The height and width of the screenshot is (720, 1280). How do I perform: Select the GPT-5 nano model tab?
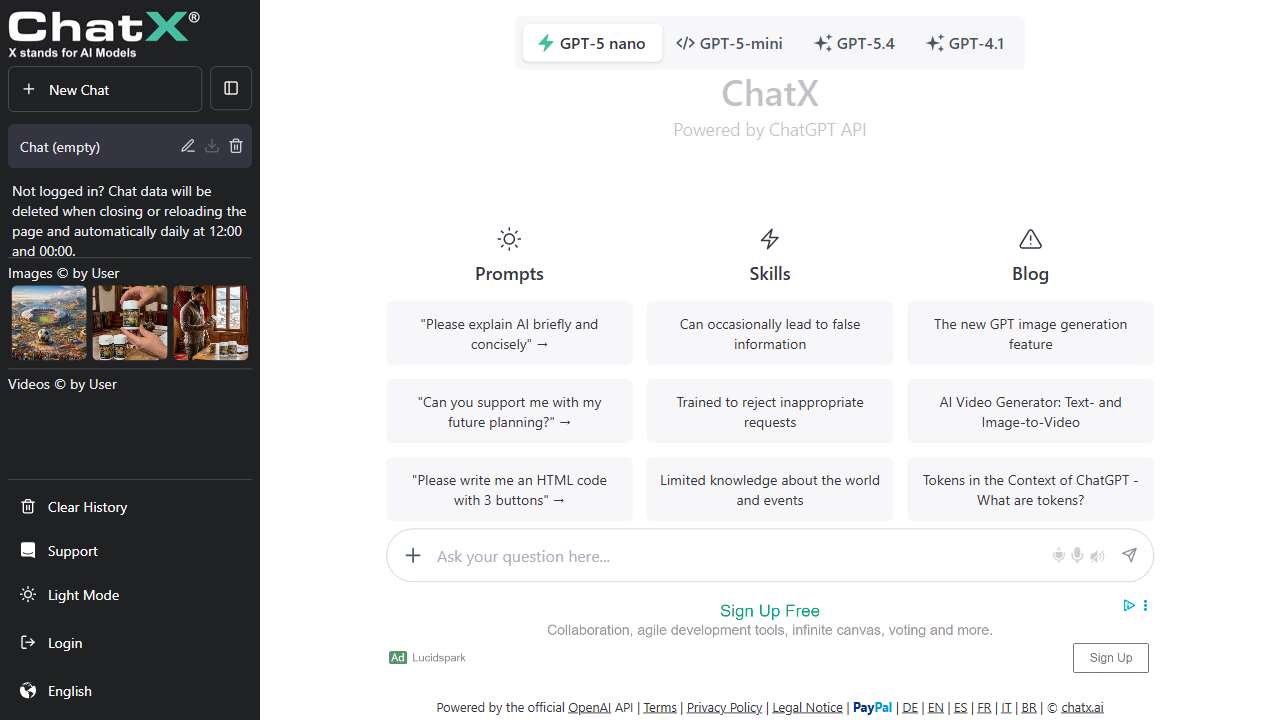(592, 43)
